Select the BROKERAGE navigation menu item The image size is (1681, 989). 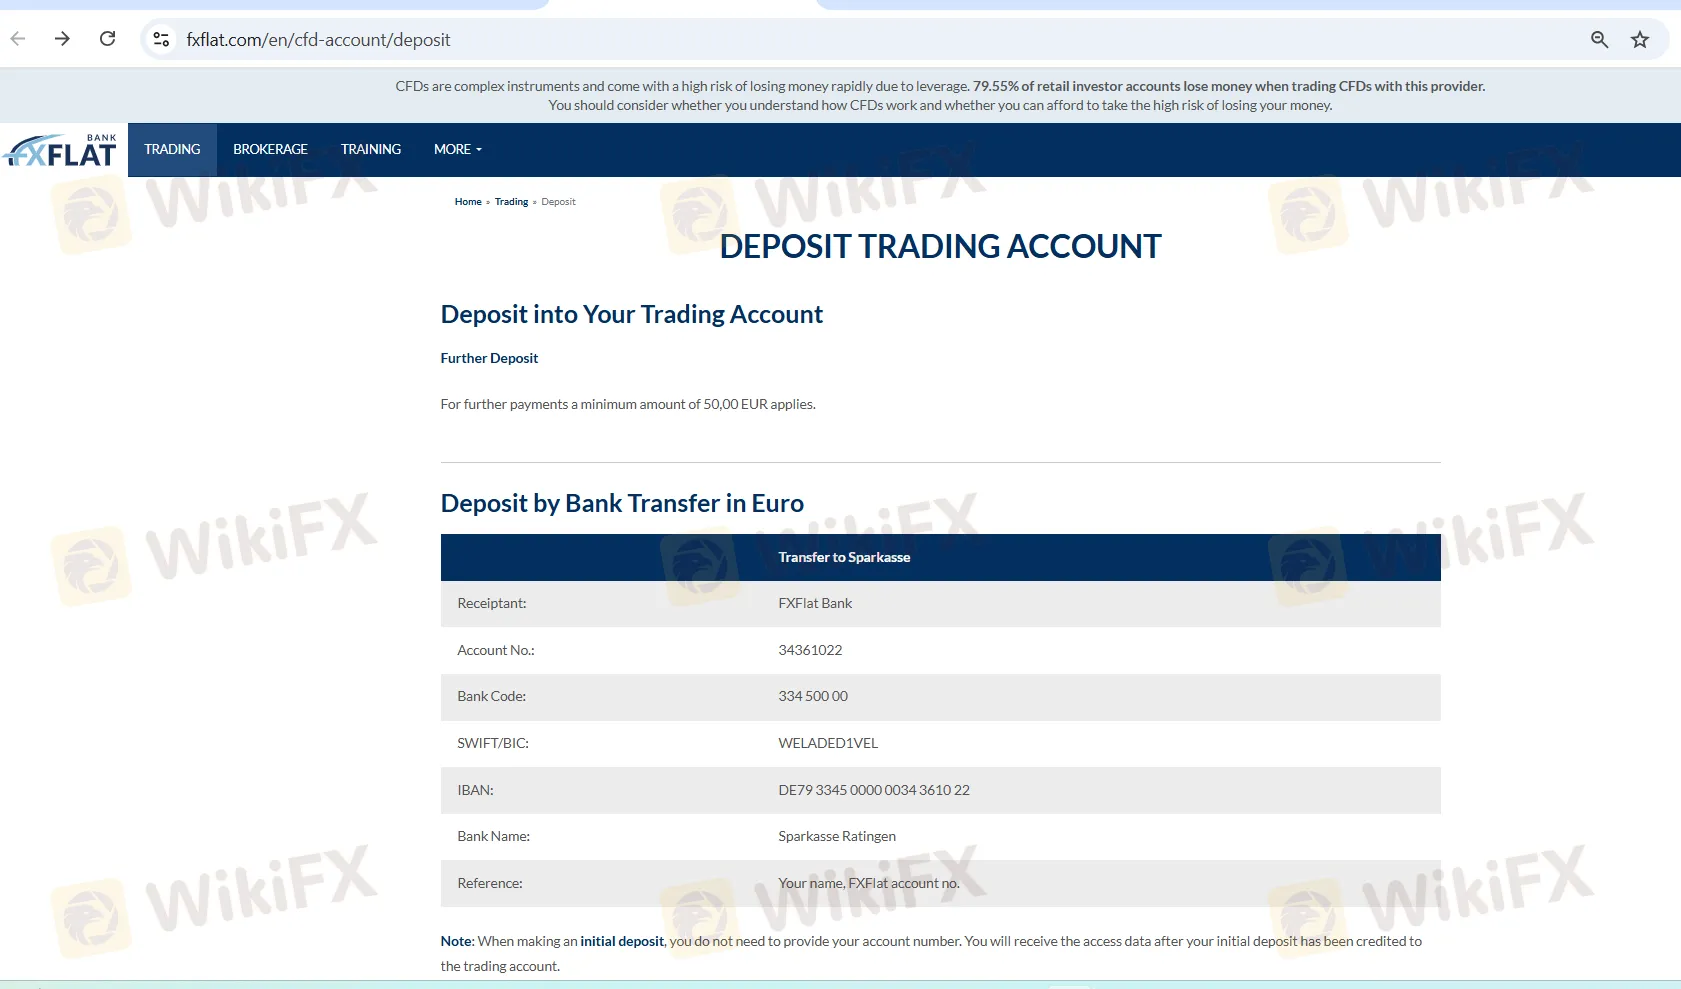click(270, 149)
